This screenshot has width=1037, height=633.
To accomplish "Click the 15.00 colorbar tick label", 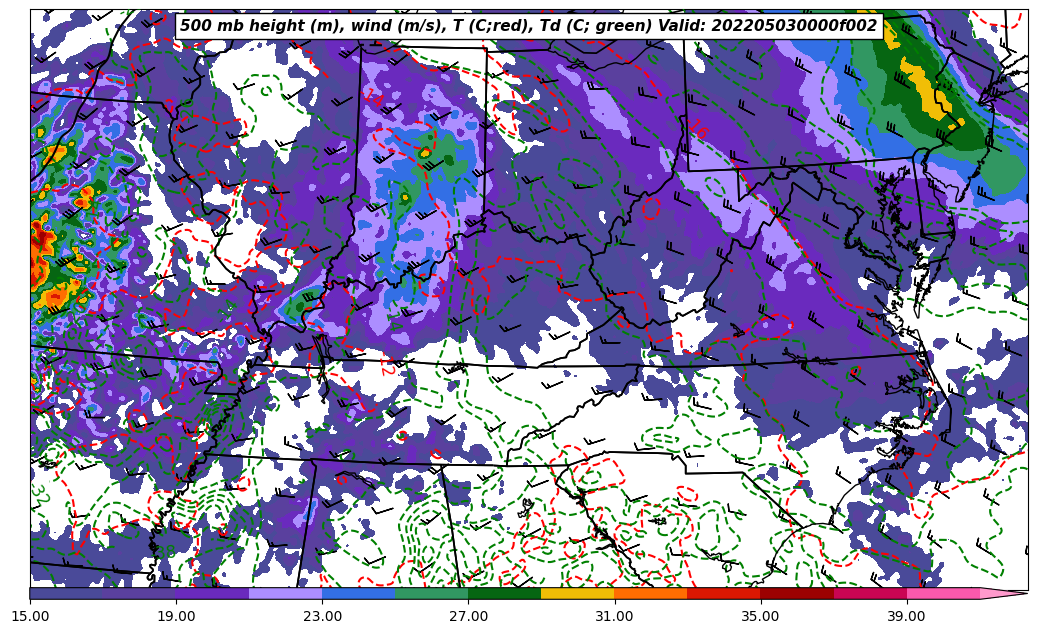I will coord(30,616).
